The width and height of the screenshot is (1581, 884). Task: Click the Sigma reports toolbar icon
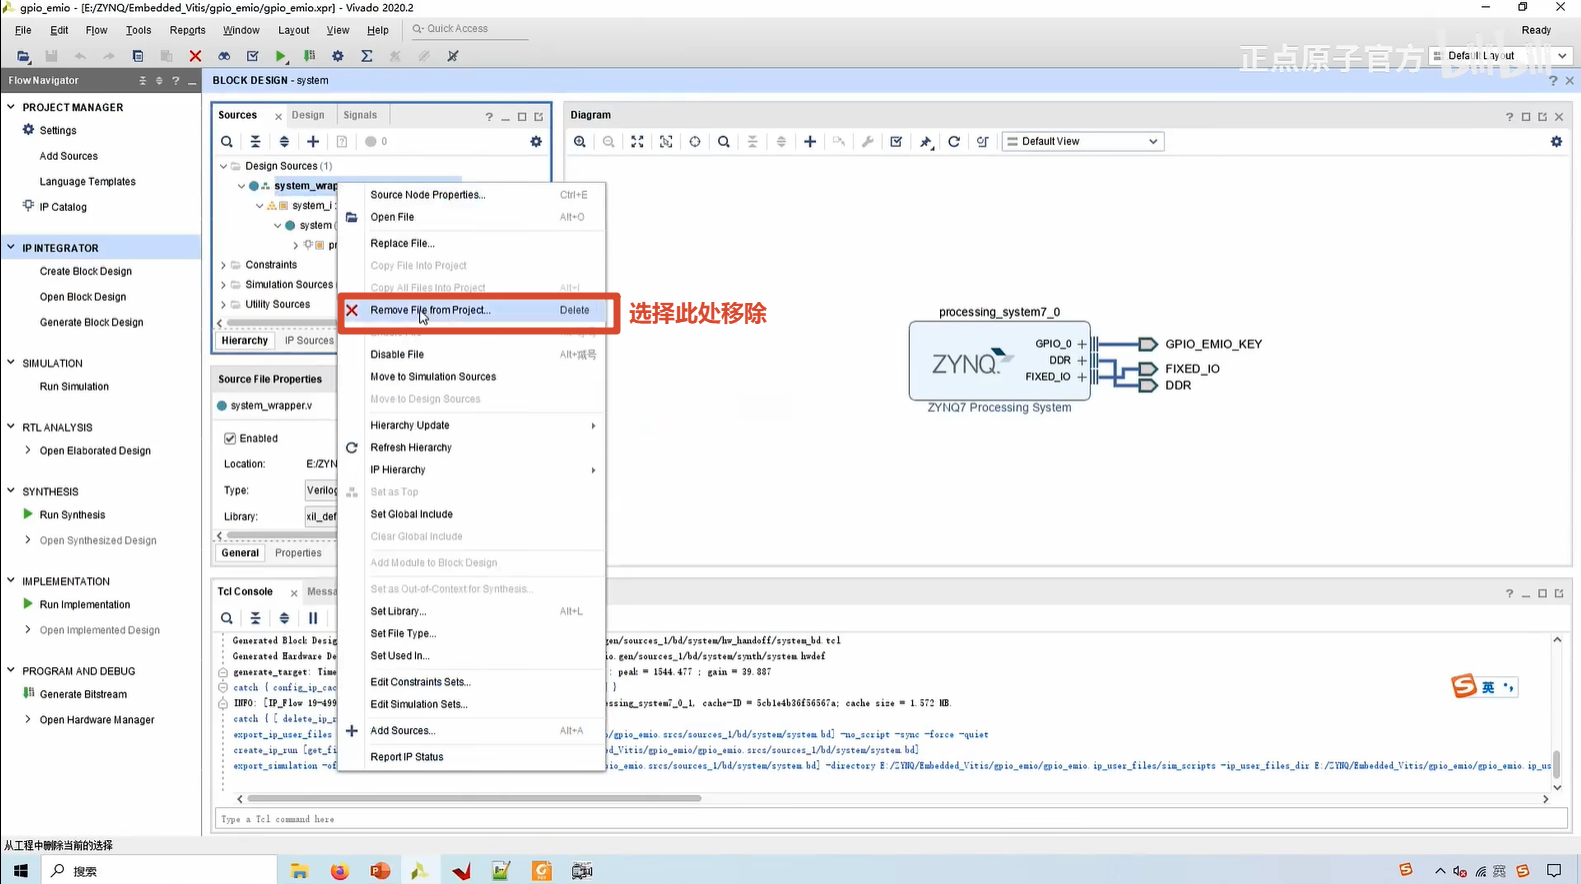367,56
